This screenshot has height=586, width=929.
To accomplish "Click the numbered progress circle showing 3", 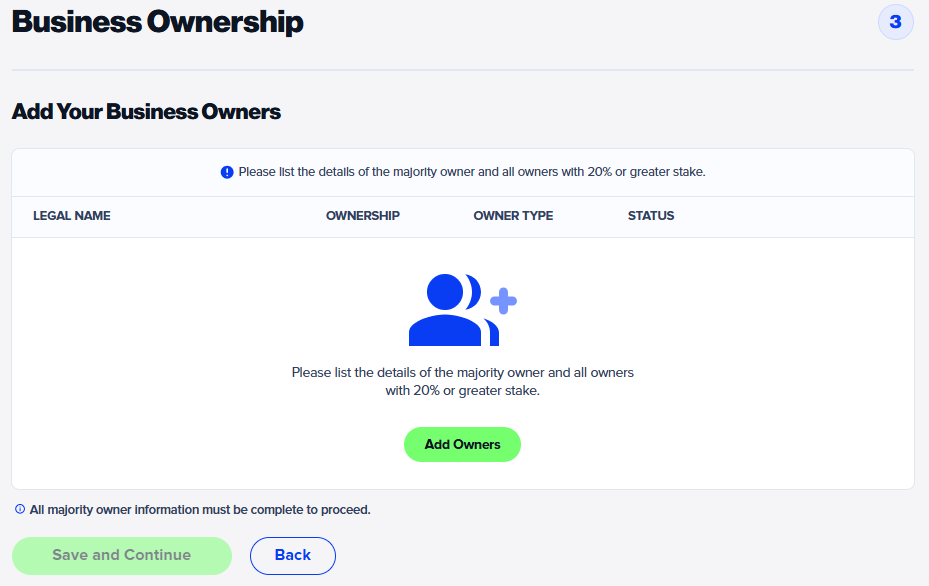I will click(x=895, y=22).
